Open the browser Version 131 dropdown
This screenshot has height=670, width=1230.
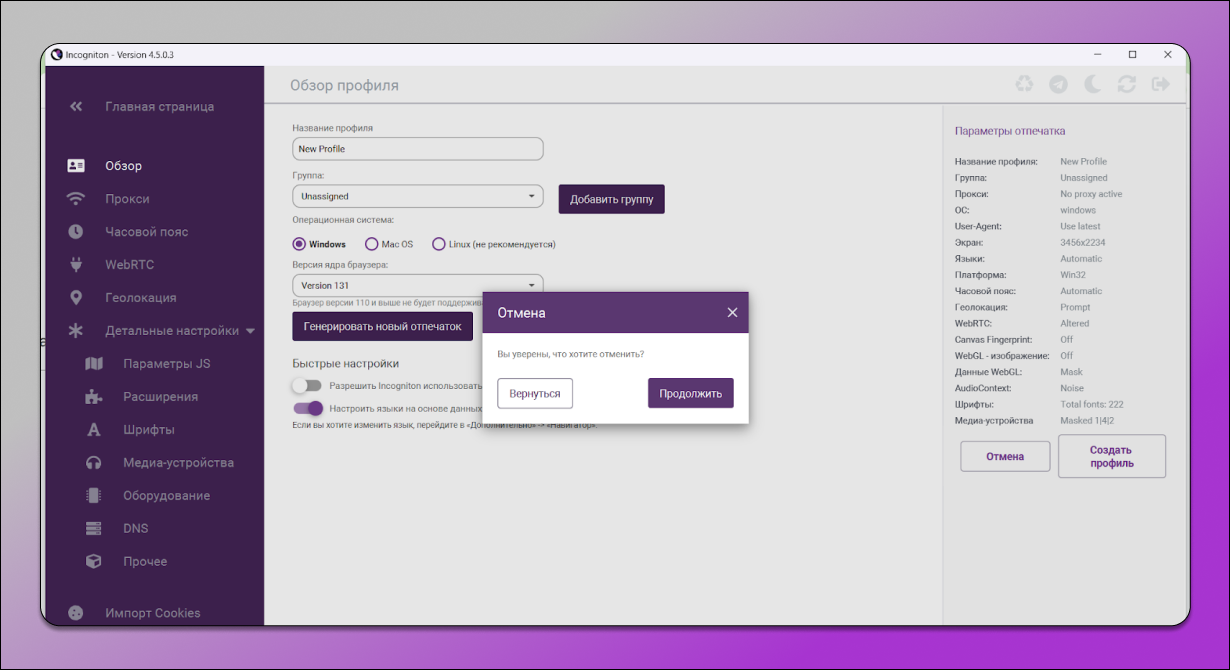pyautogui.click(x=417, y=285)
